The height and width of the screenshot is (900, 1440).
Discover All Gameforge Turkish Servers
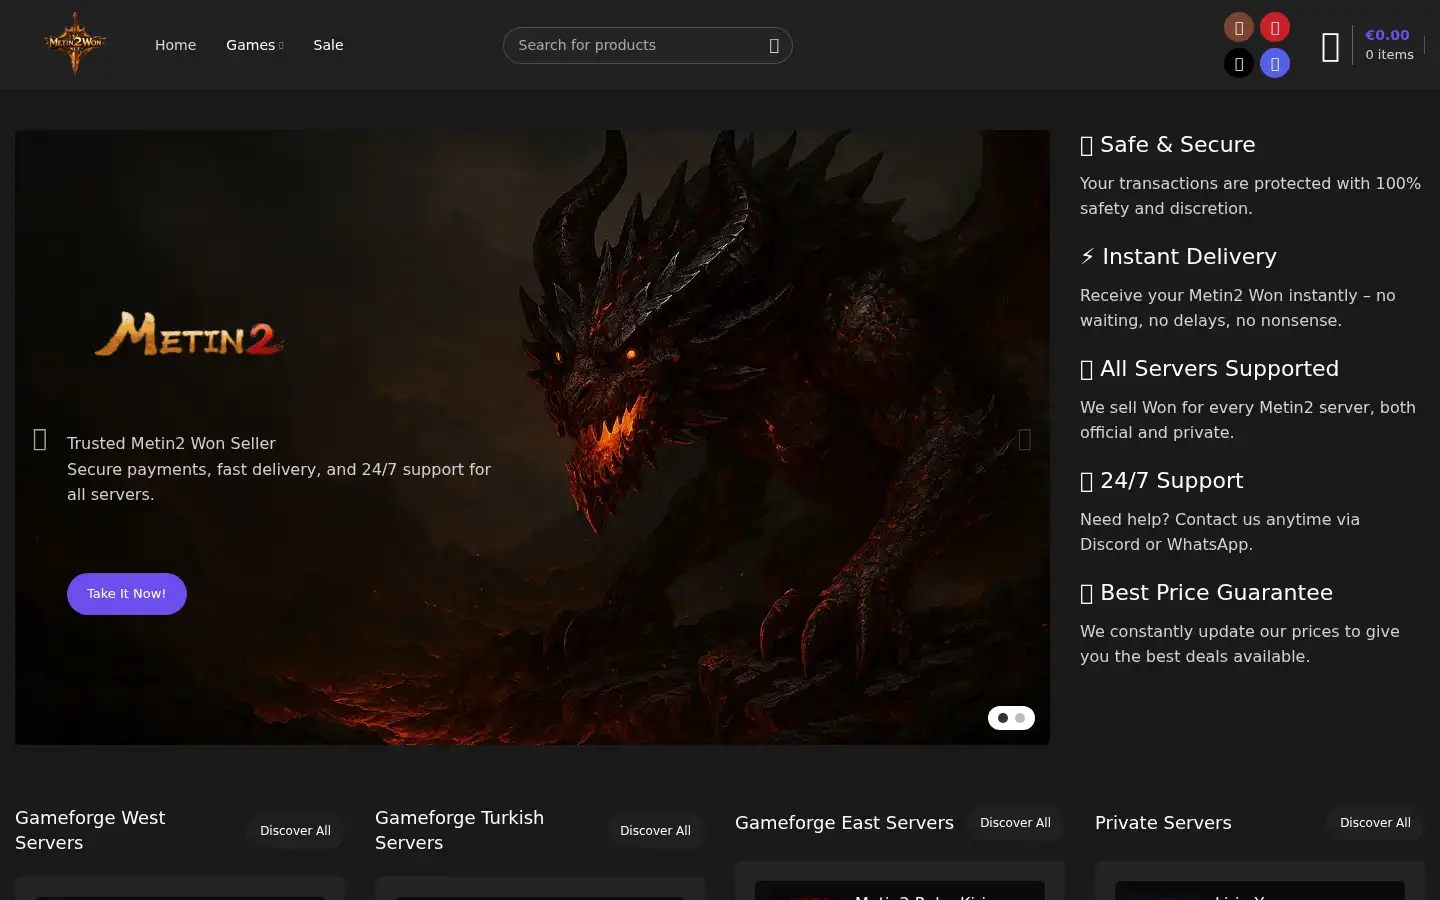tap(655, 831)
